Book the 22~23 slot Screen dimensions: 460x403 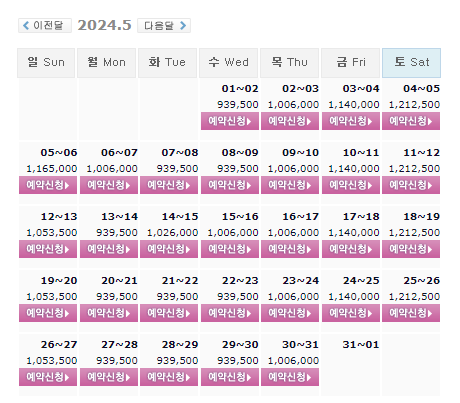pyautogui.click(x=230, y=313)
